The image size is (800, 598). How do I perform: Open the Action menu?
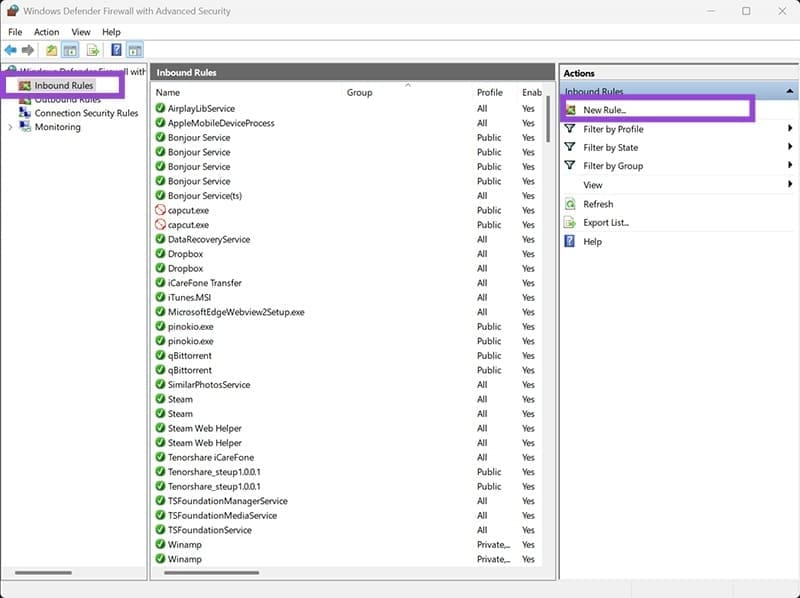(46, 32)
